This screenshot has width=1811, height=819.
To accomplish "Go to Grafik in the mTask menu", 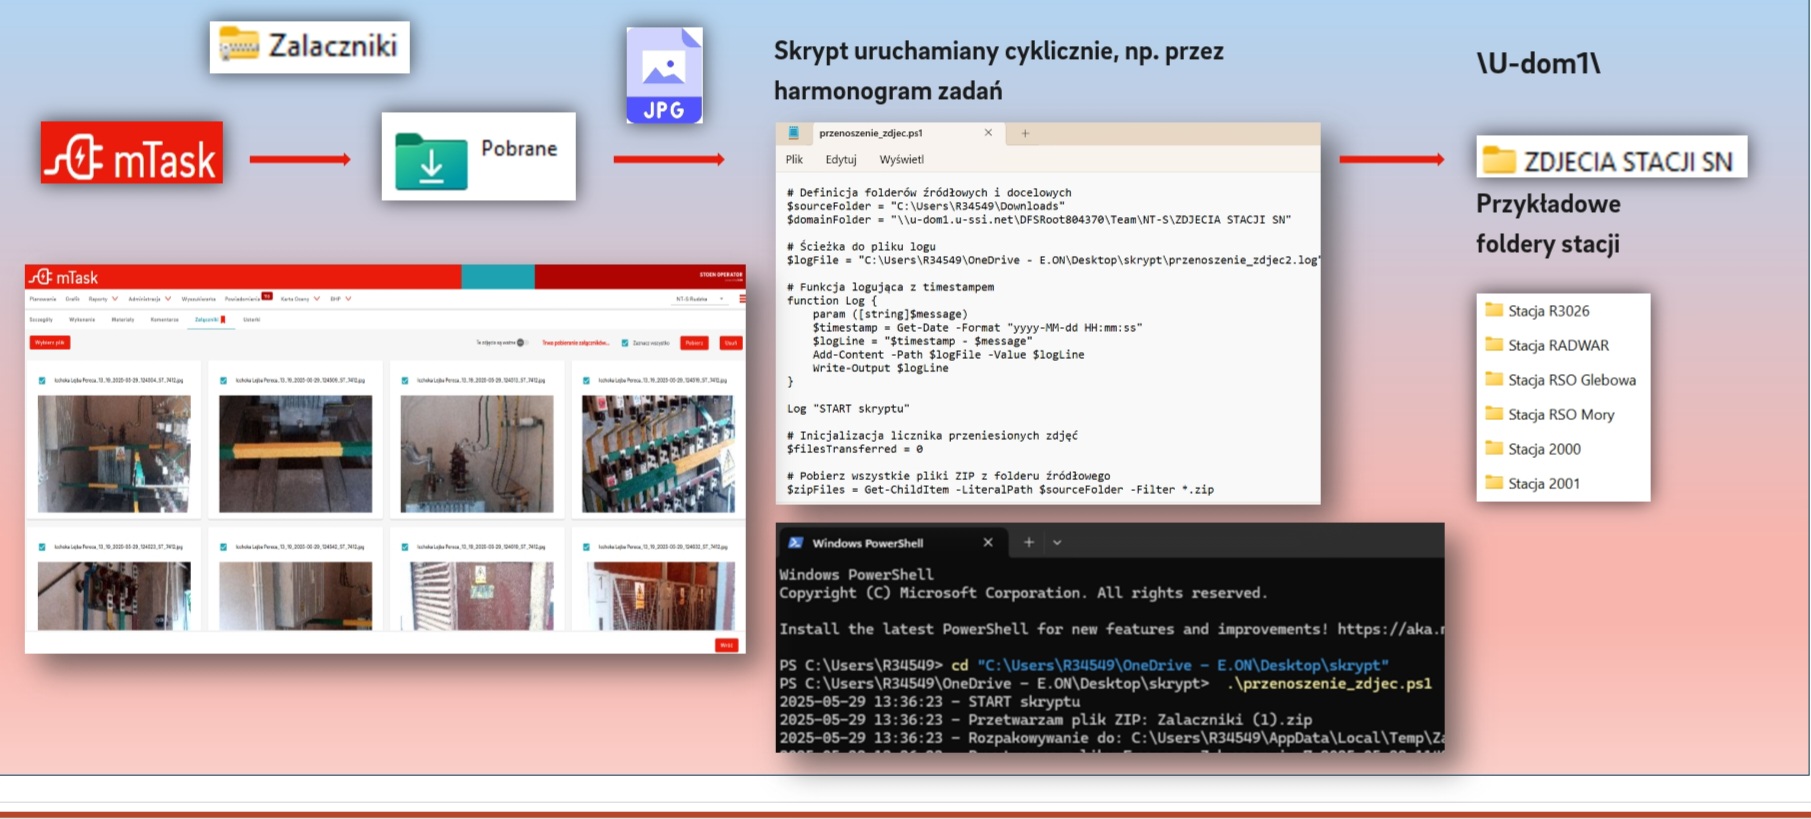I will tap(72, 298).
